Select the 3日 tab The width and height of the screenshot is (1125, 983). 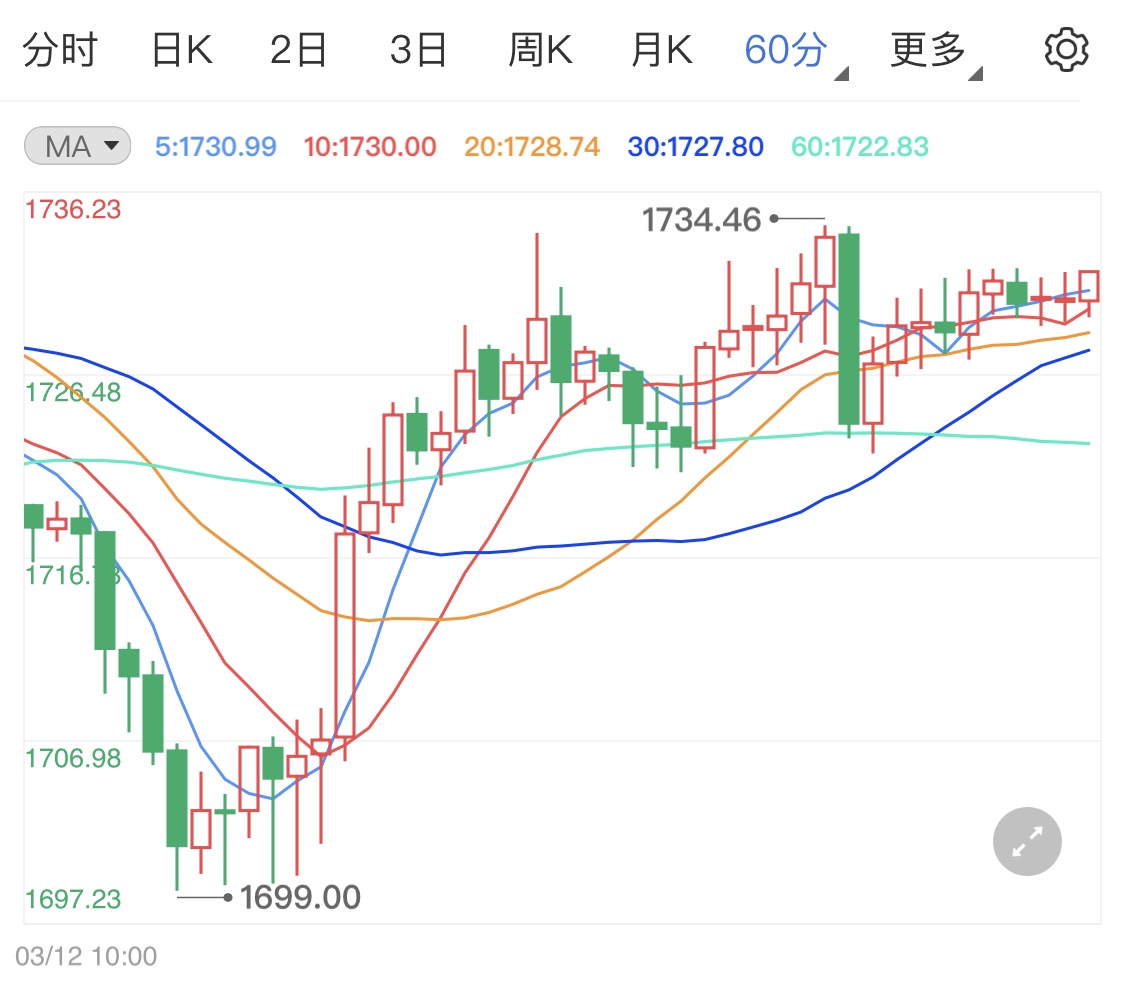pyautogui.click(x=418, y=50)
